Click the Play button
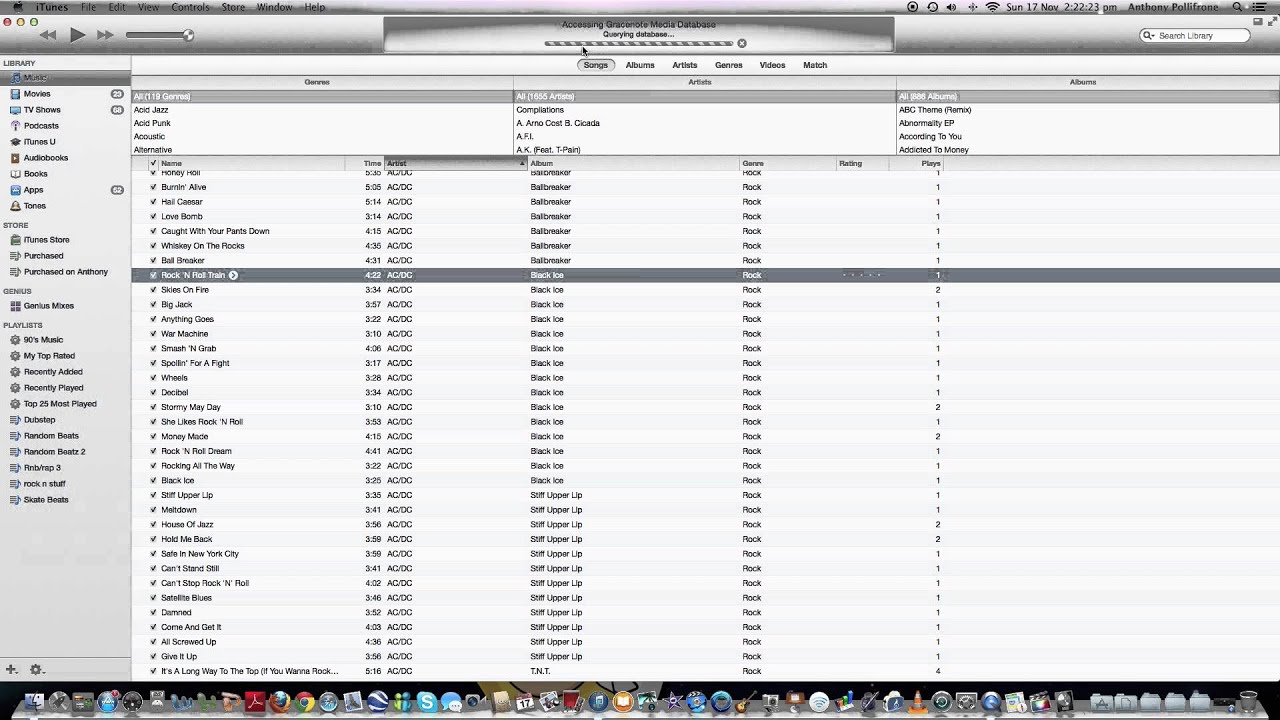The image size is (1280, 720). pyautogui.click(x=77, y=35)
